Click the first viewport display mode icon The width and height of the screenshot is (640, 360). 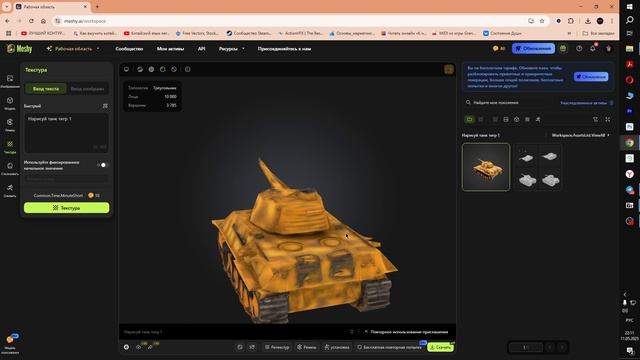tap(127, 69)
